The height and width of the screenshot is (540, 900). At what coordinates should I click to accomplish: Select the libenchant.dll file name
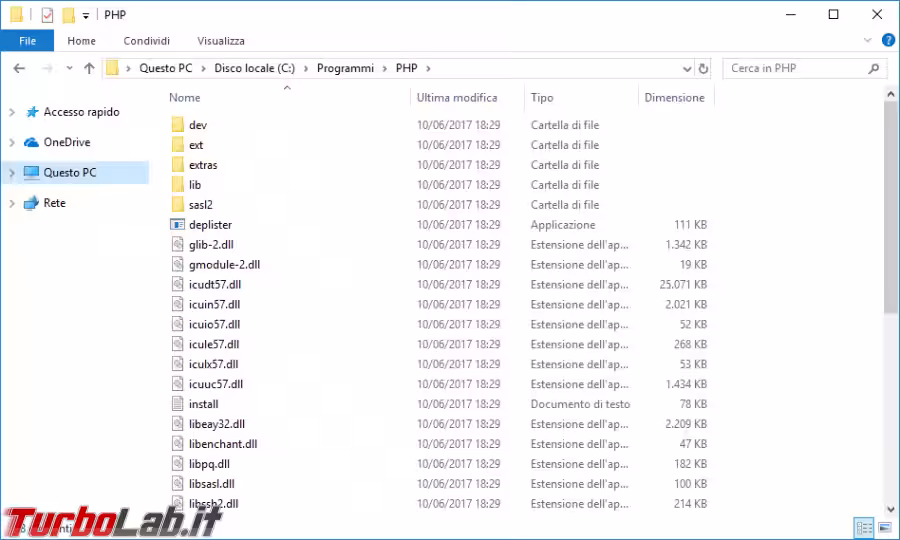point(223,444)
